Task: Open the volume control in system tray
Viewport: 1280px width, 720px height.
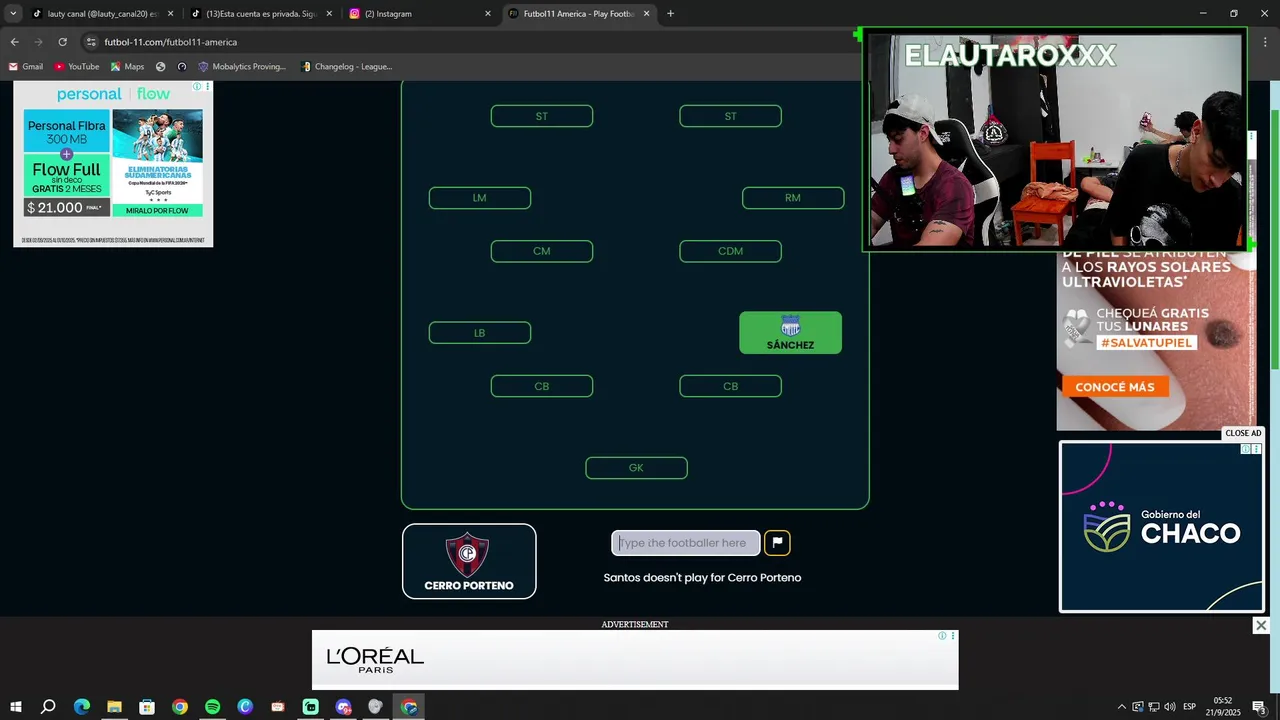Action: click(1169, 707)
